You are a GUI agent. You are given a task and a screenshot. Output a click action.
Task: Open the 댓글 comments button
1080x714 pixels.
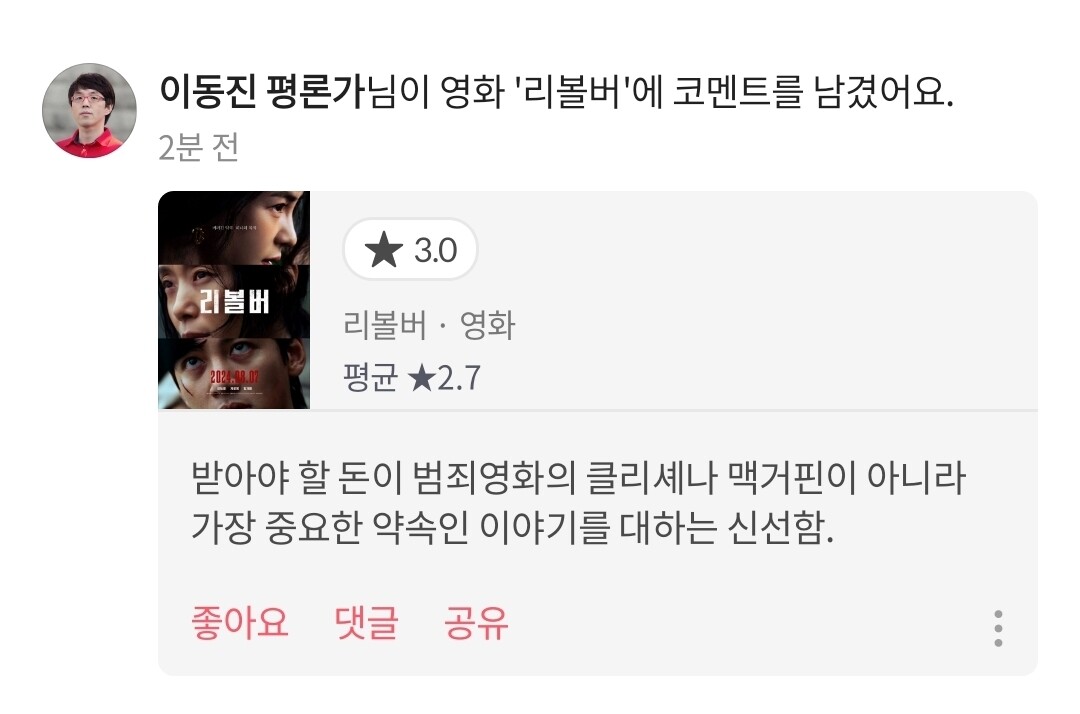pyautogui.click(x=366, y=624)
